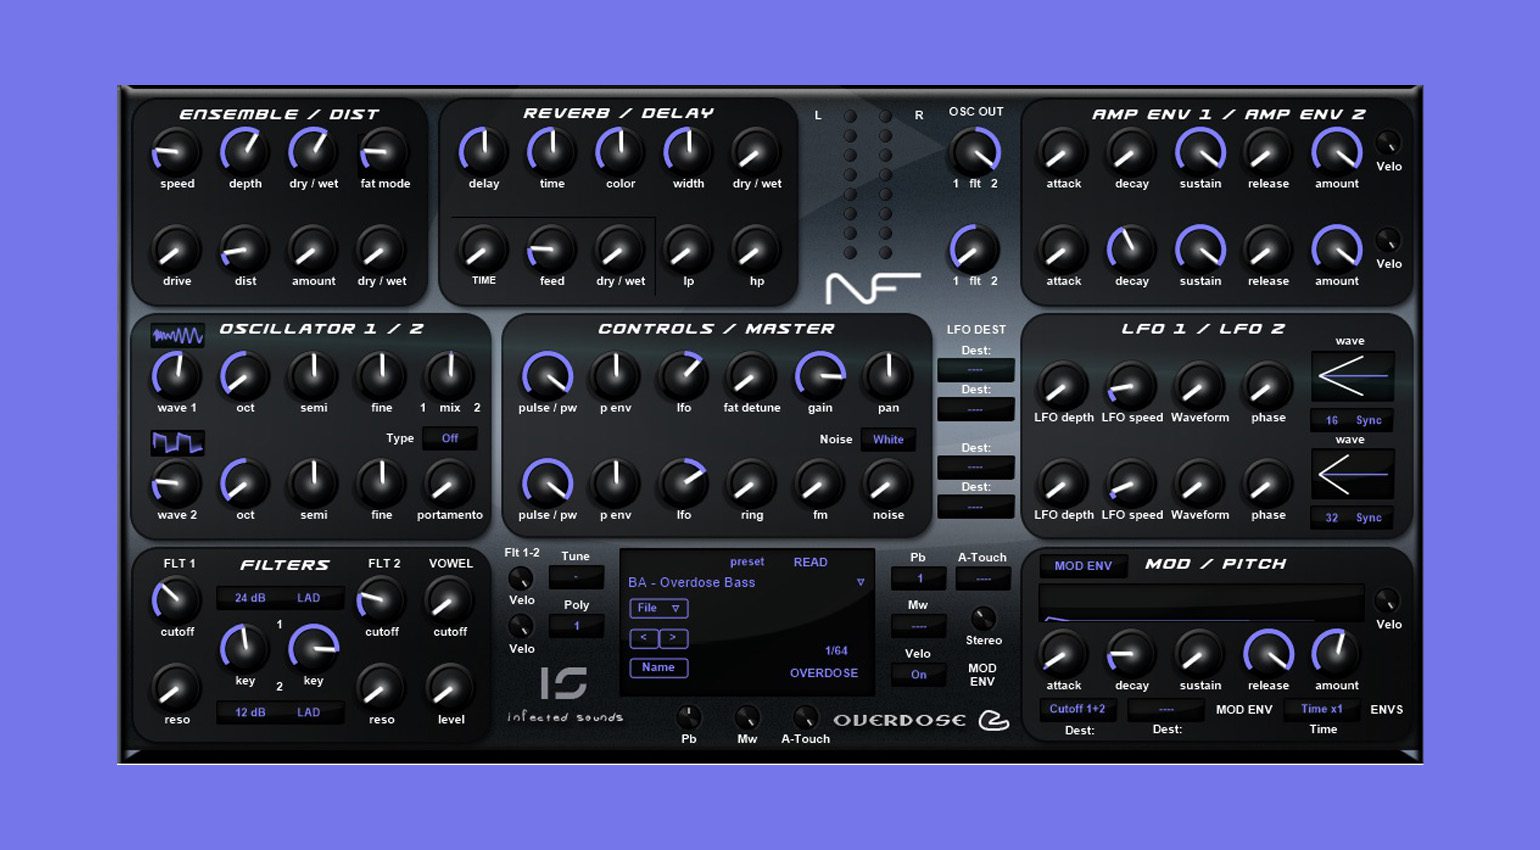Click the READ preset button
The width and height of the screenshot is (1540, 850).
click(810, 562)
